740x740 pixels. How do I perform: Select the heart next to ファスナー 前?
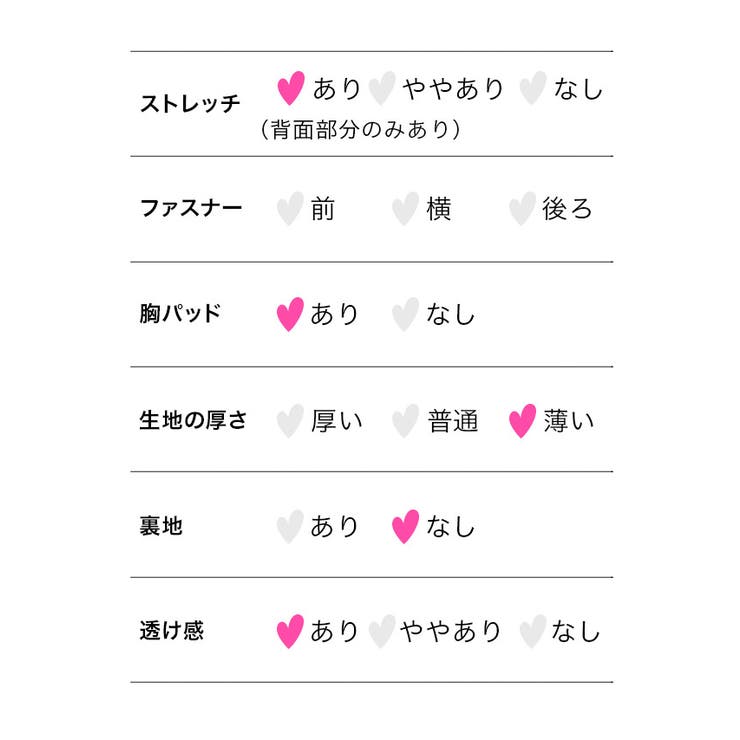(x=289, y=209)
